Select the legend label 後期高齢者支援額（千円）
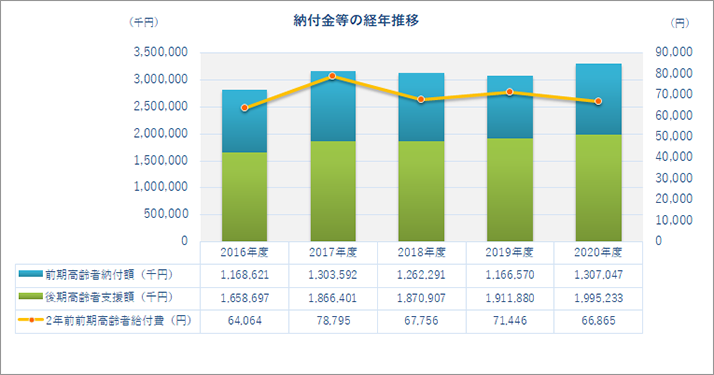This screenshot has height=375, width=714. (x=109, y=297)
